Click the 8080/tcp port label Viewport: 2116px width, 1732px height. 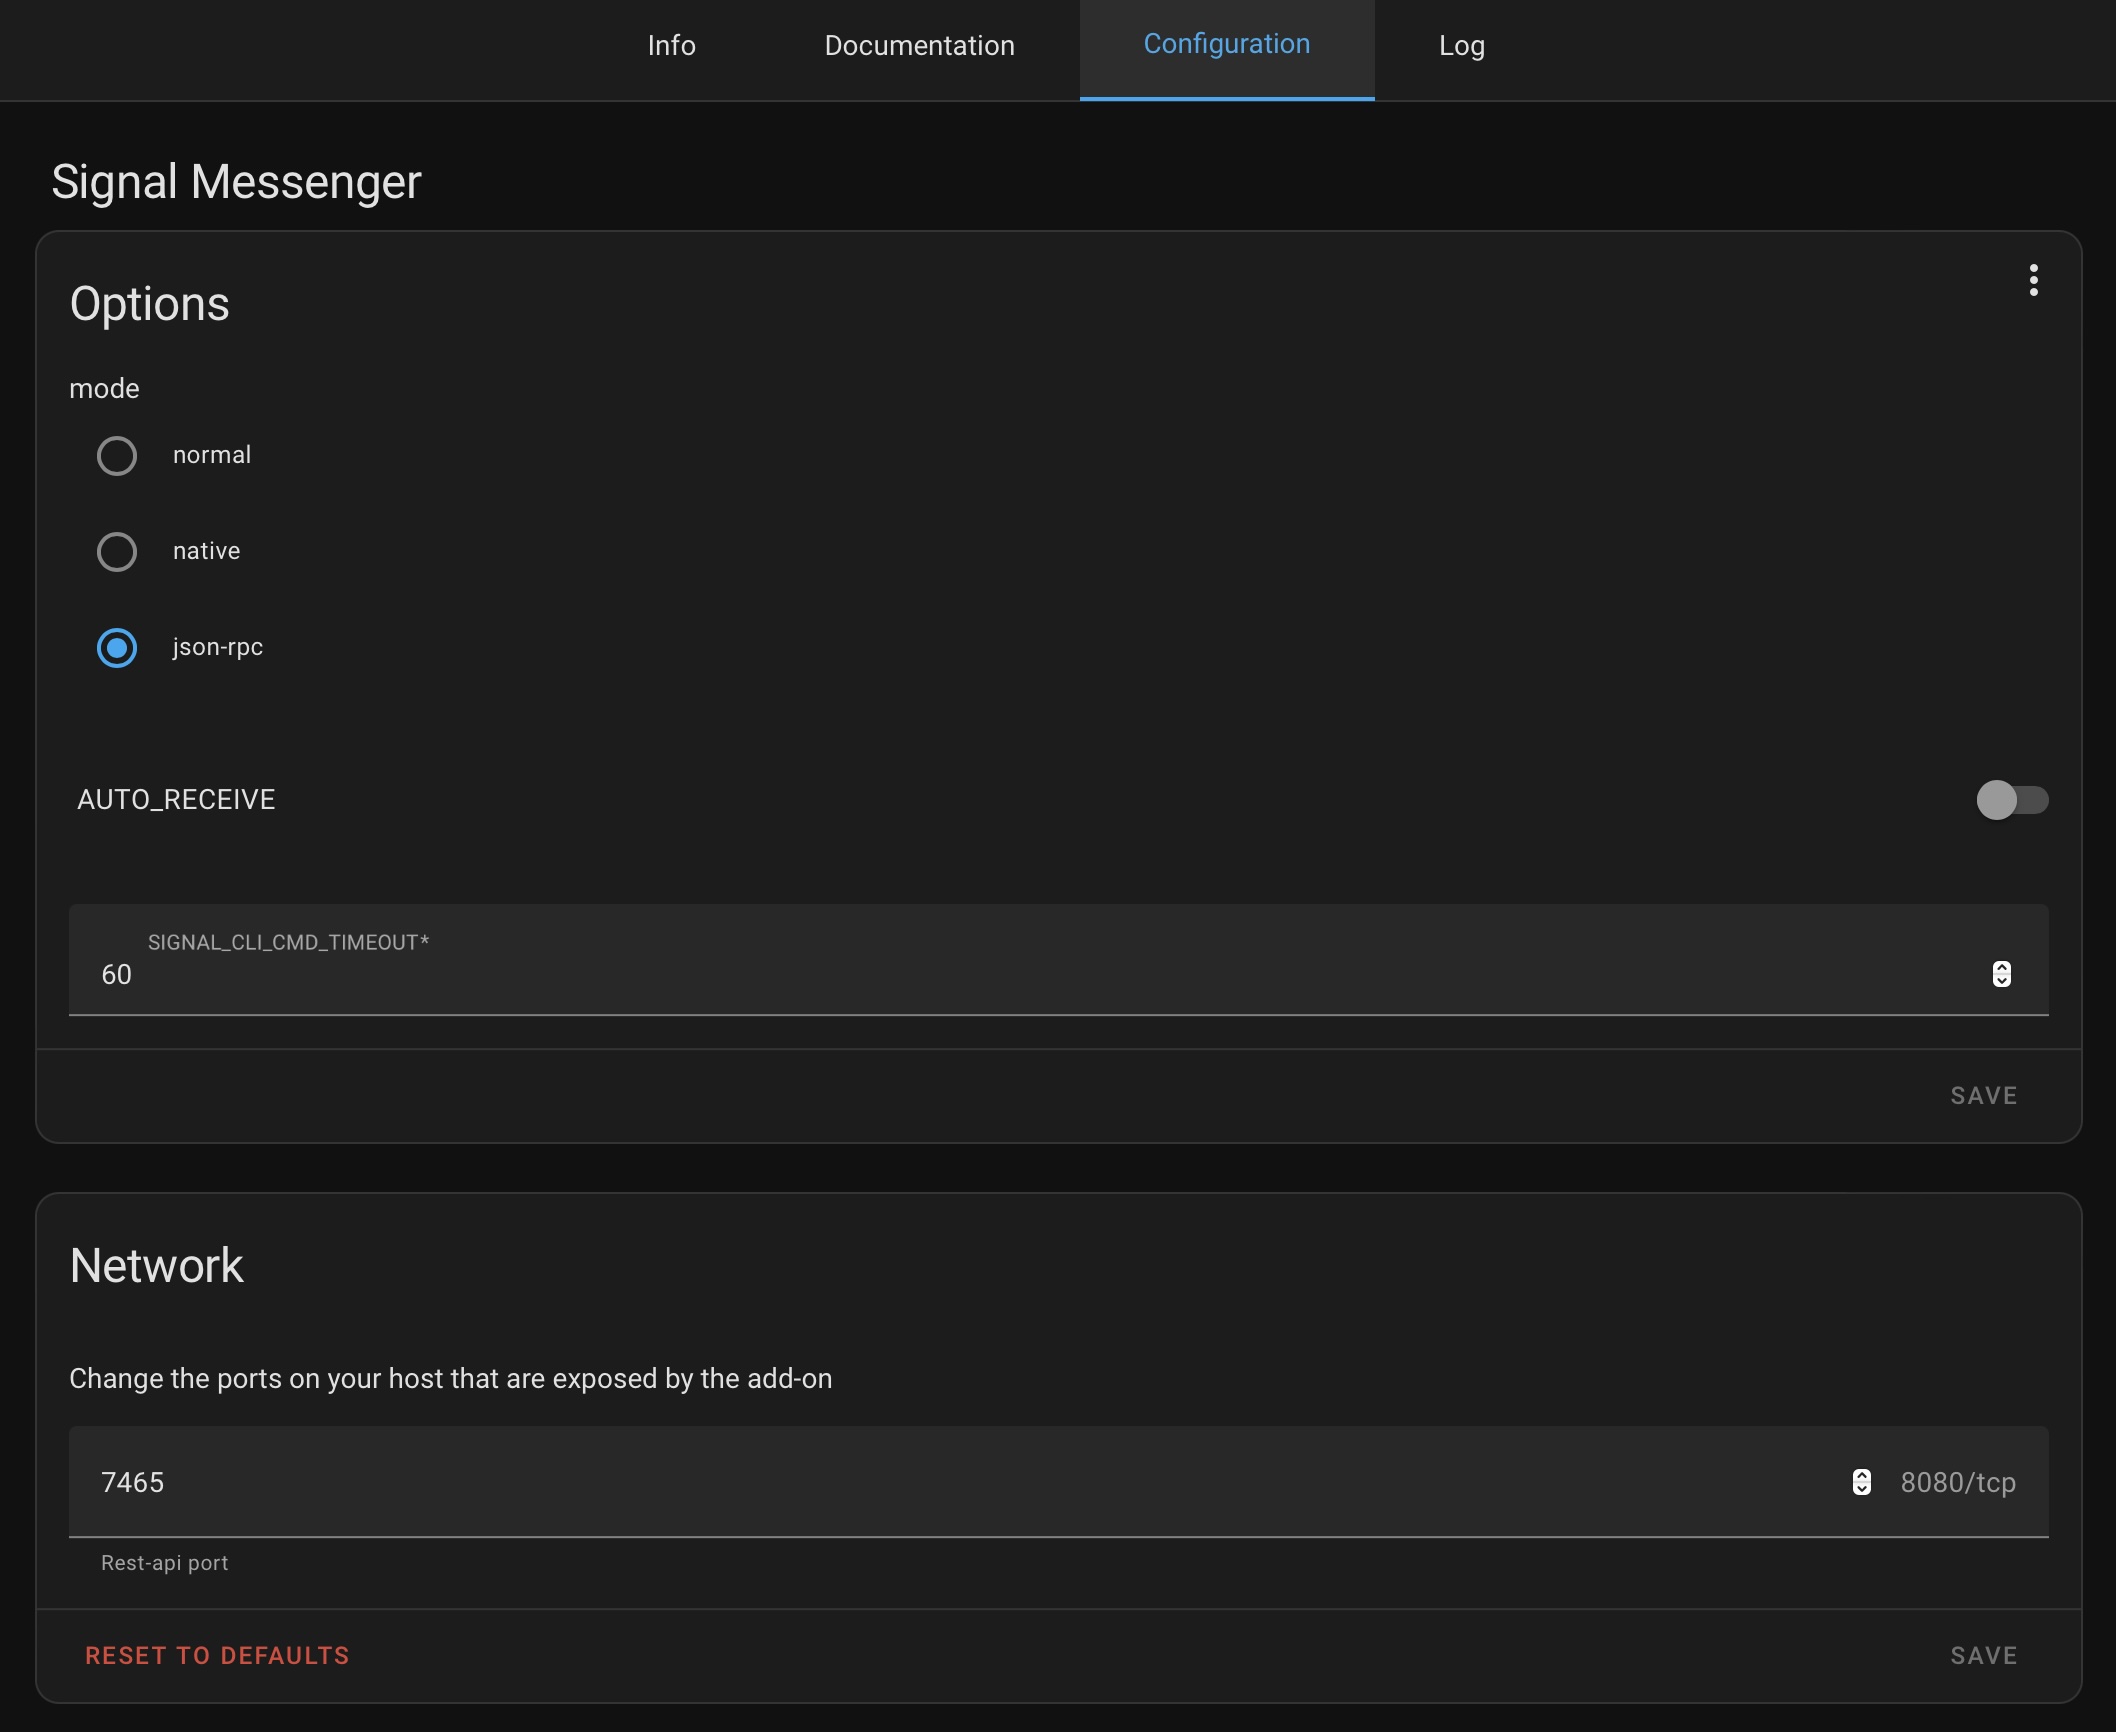[1957, 1482]
